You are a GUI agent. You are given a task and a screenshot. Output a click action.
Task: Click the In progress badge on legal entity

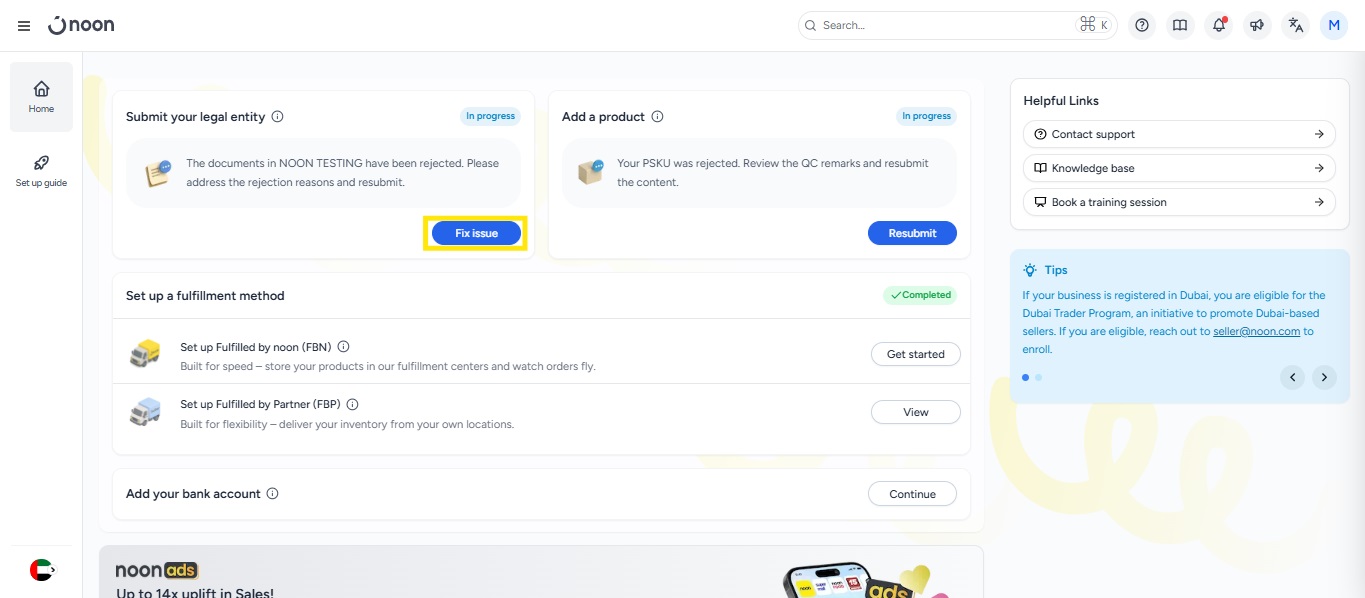tap(490, 116)
